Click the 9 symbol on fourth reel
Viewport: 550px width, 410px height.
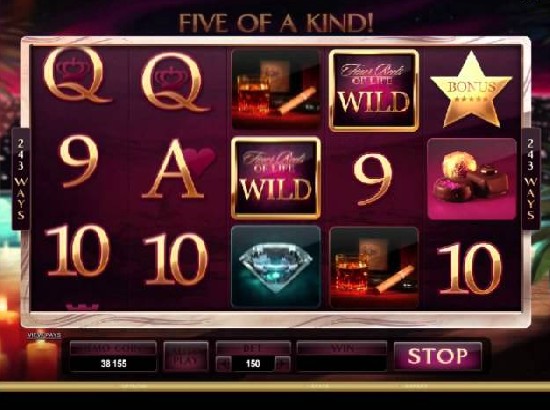[x=373, y=180]
